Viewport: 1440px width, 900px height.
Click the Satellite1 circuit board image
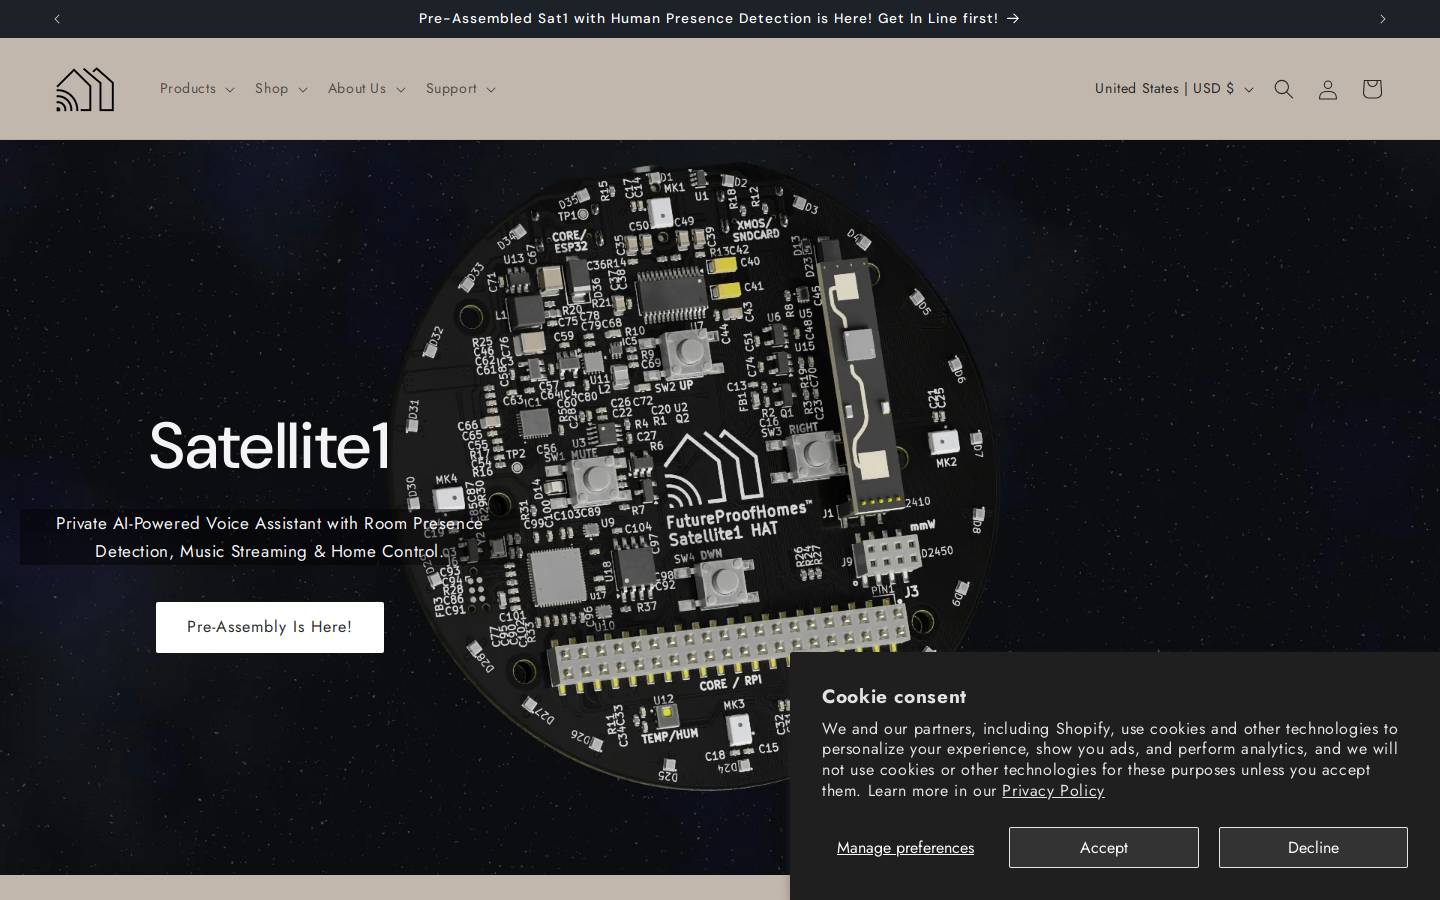click(x=694, y=475)
